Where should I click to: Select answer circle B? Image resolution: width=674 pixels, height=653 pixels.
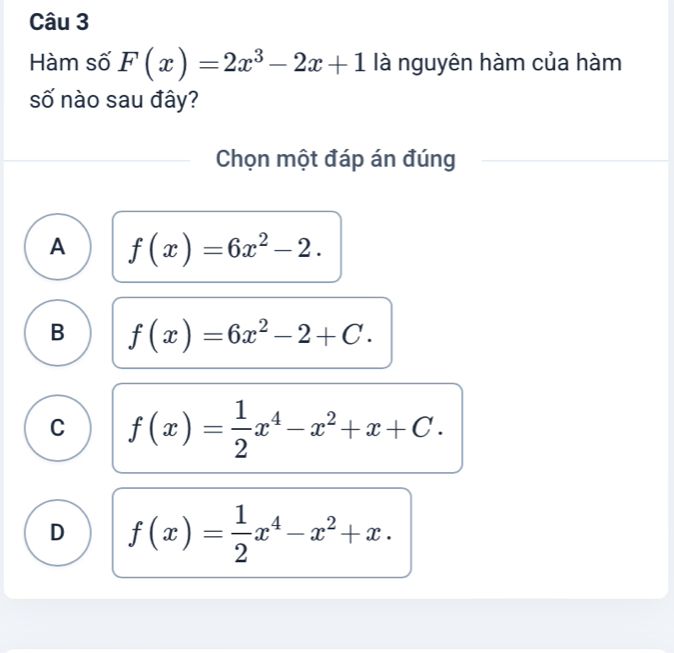coord(62,333)
